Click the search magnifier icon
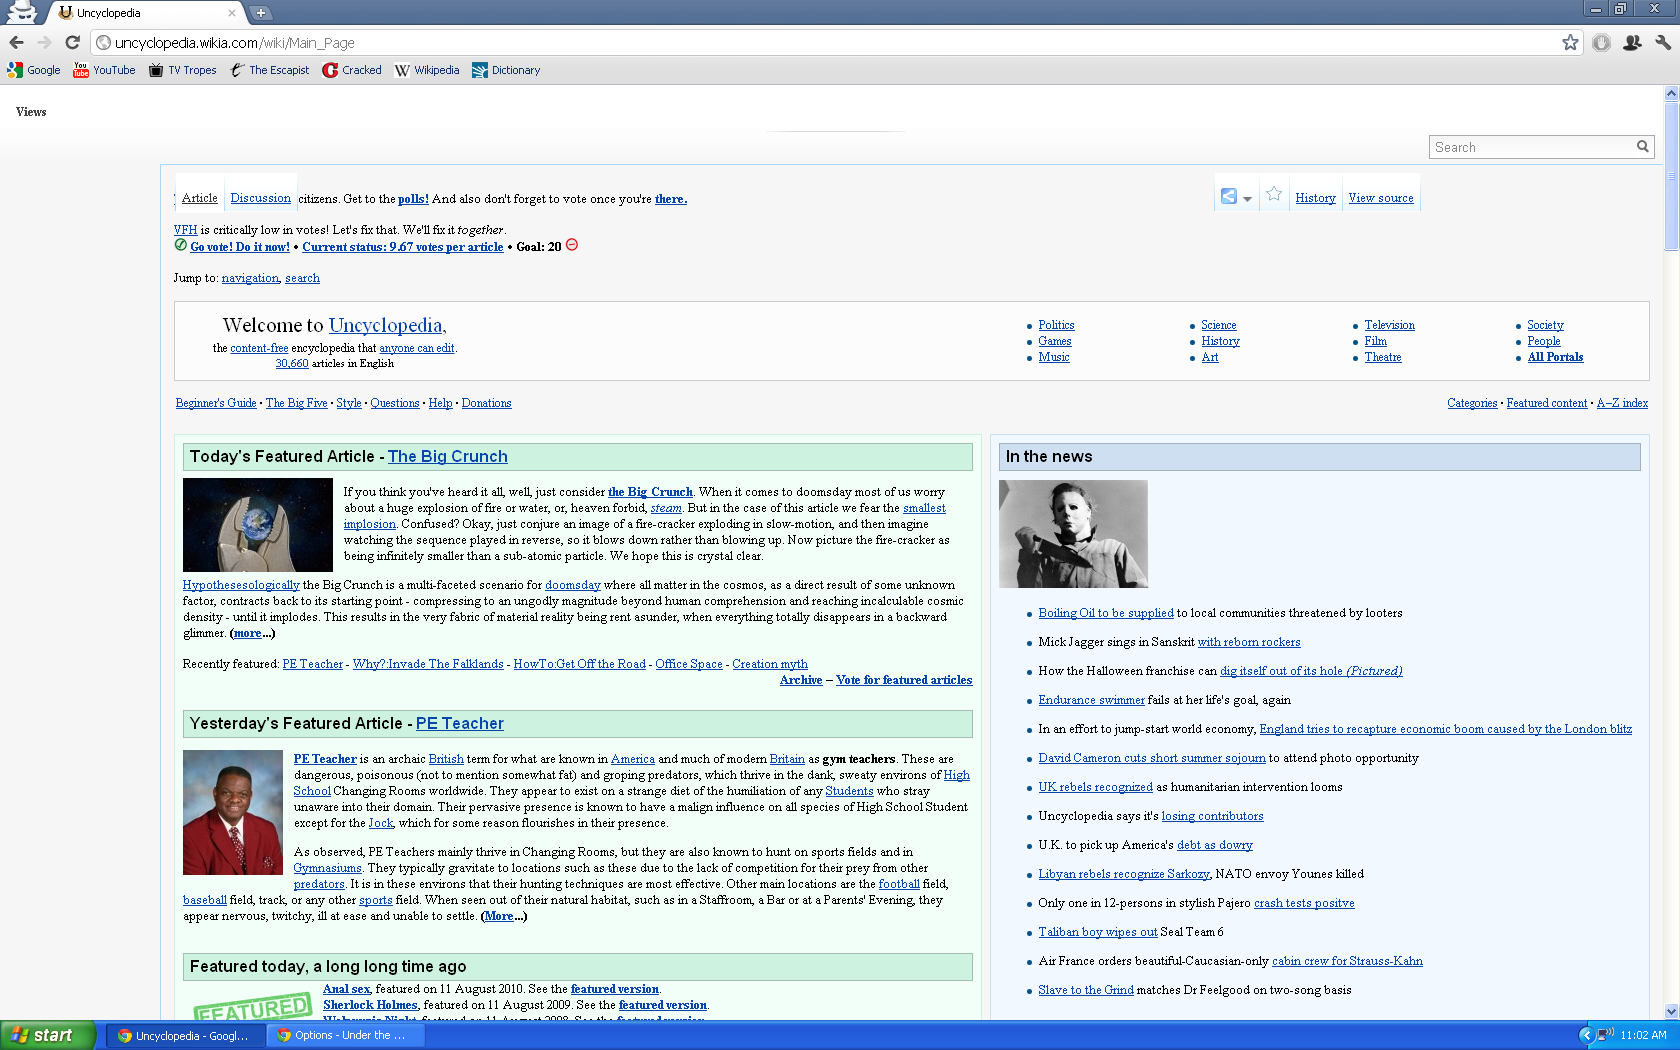 coord(1642,147)
